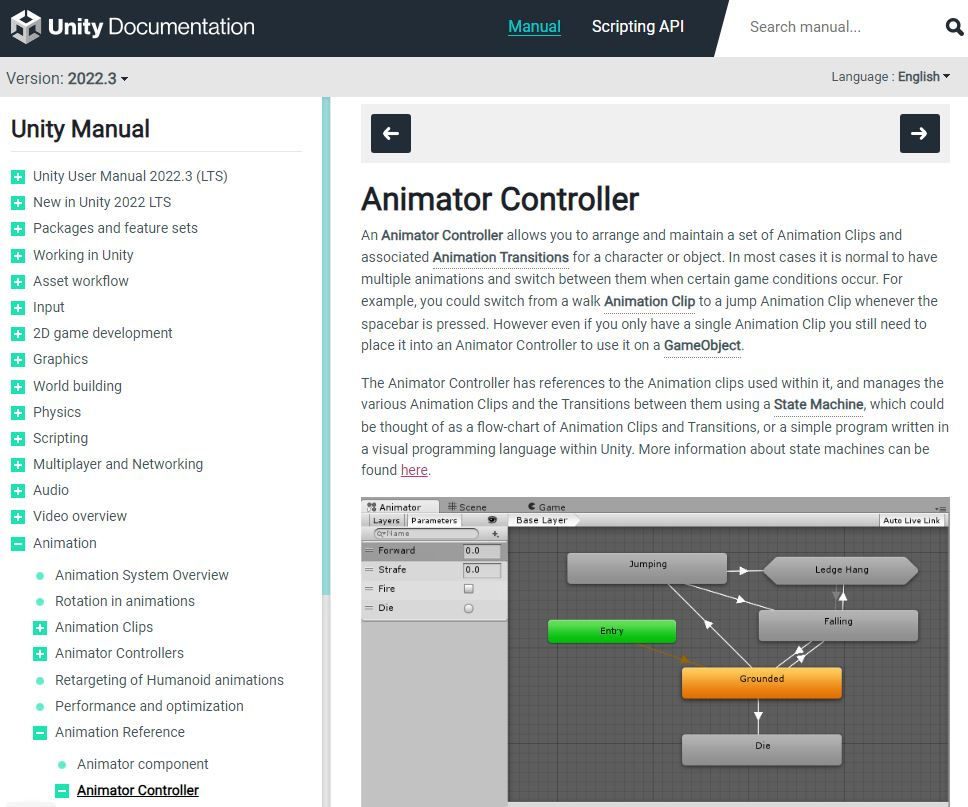This screenshot has width=968, height=807.
Task: Click the plus icon to add a new parameter
Action: pos(495,535)
